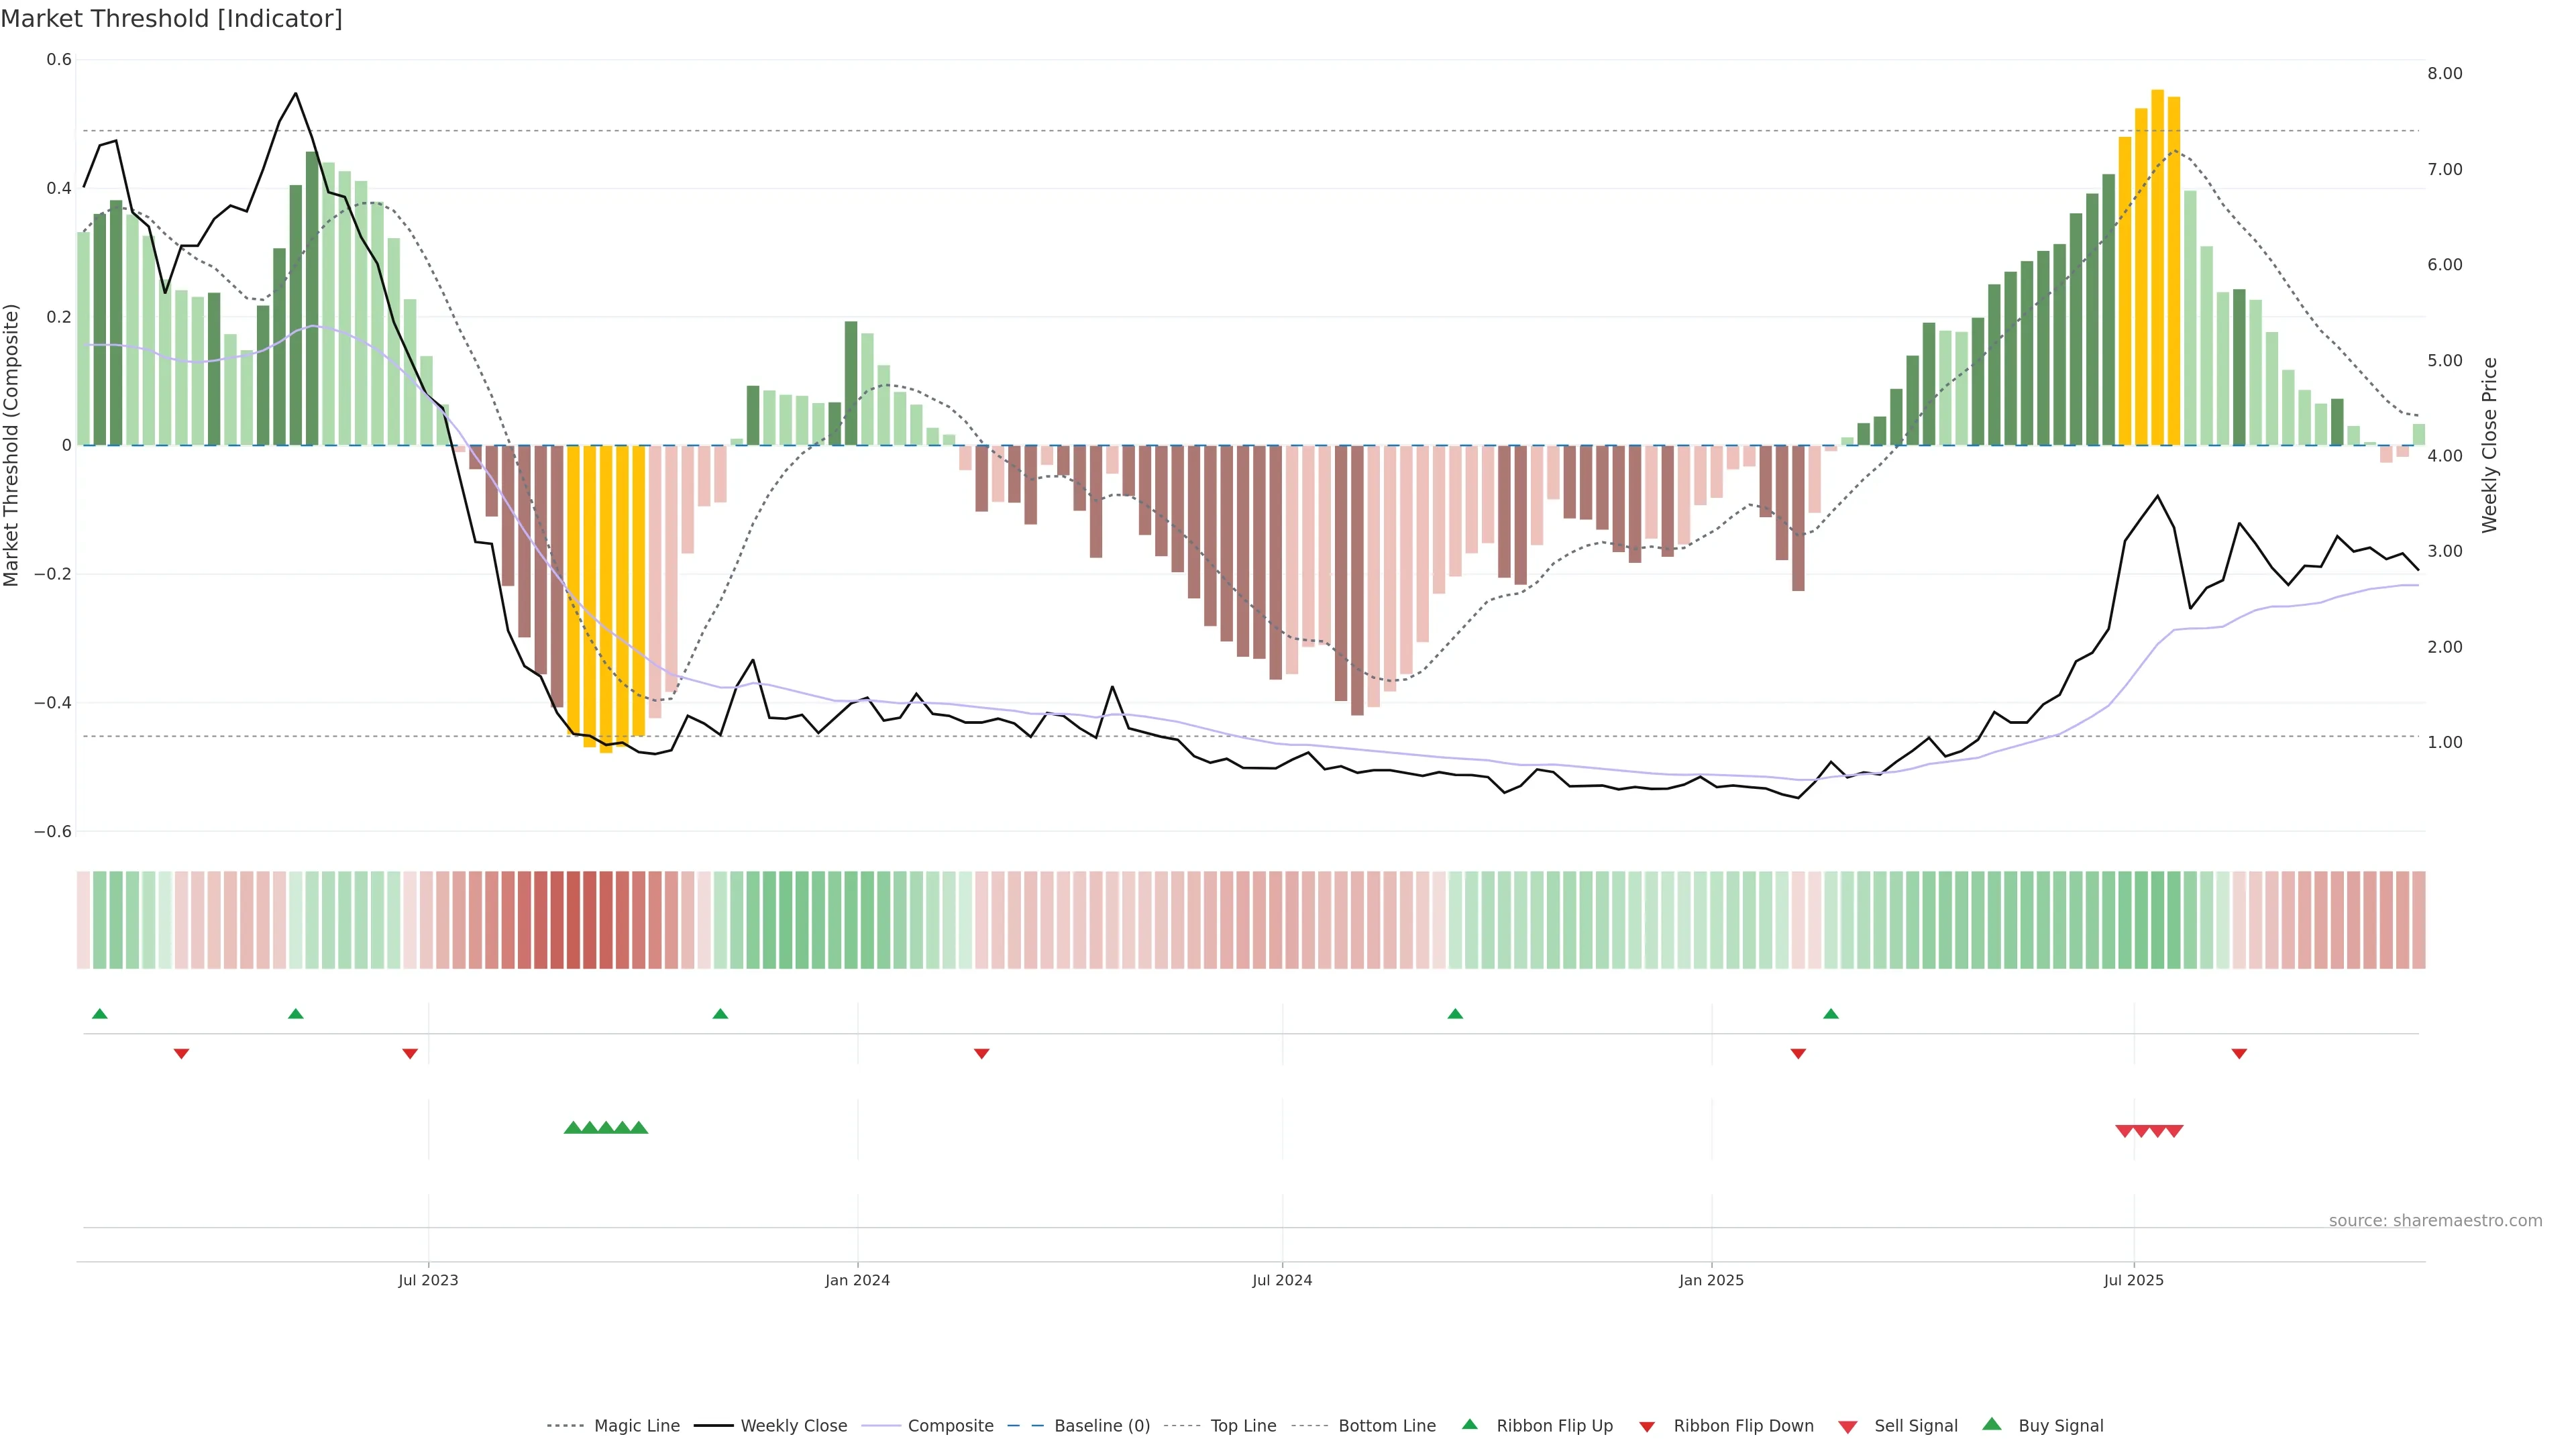Click the Jan 2024 x-axis label
This screenshot has height=1449, width=2576.
click(x=857, y=1280)
